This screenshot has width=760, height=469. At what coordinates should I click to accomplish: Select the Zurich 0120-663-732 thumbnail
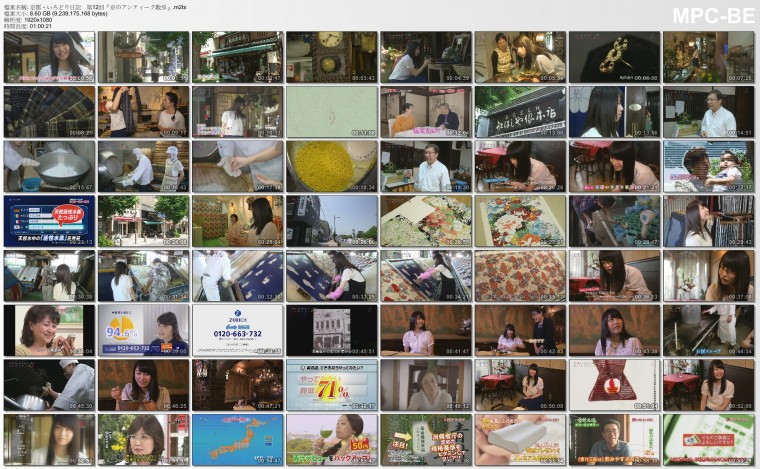point(238,331)
